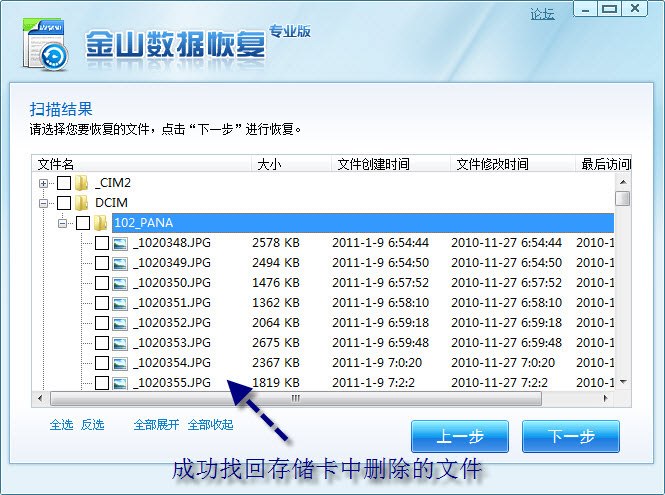
Task: Click 全选 to select all files
Action: [x=61, y=425]
